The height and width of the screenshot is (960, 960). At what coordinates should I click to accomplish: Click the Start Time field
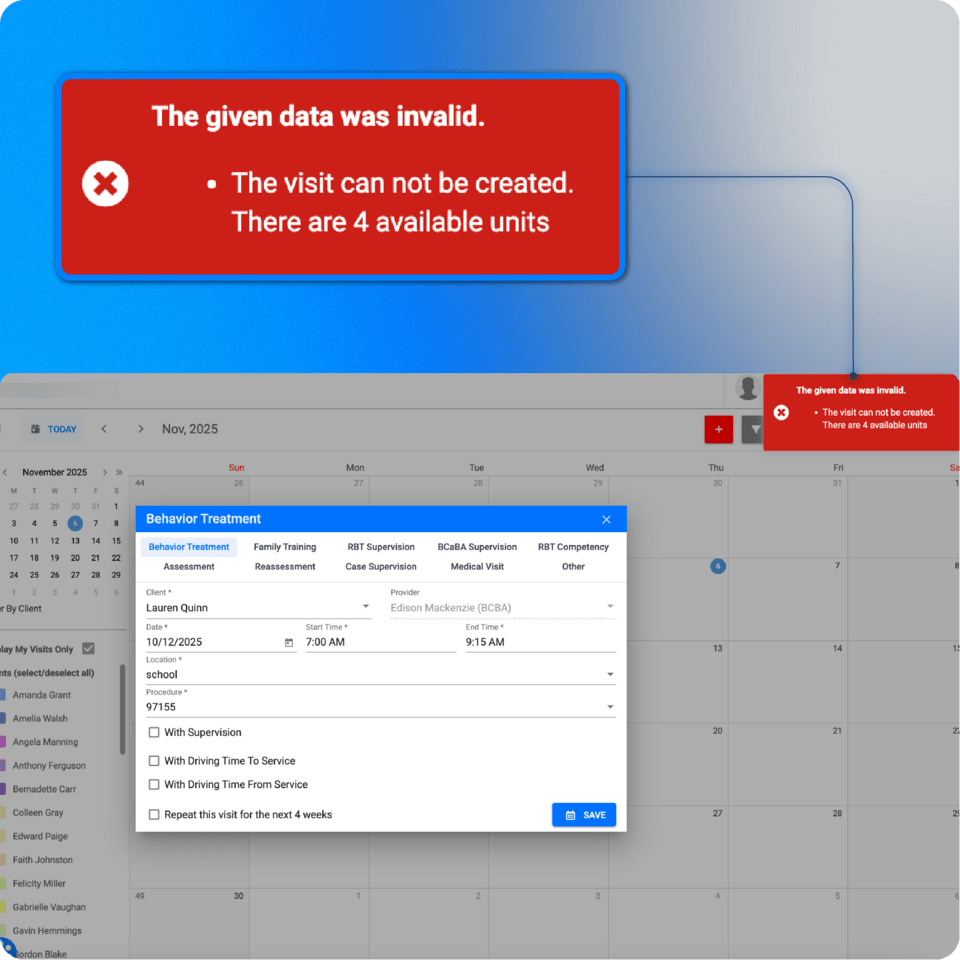click(380, 642)
